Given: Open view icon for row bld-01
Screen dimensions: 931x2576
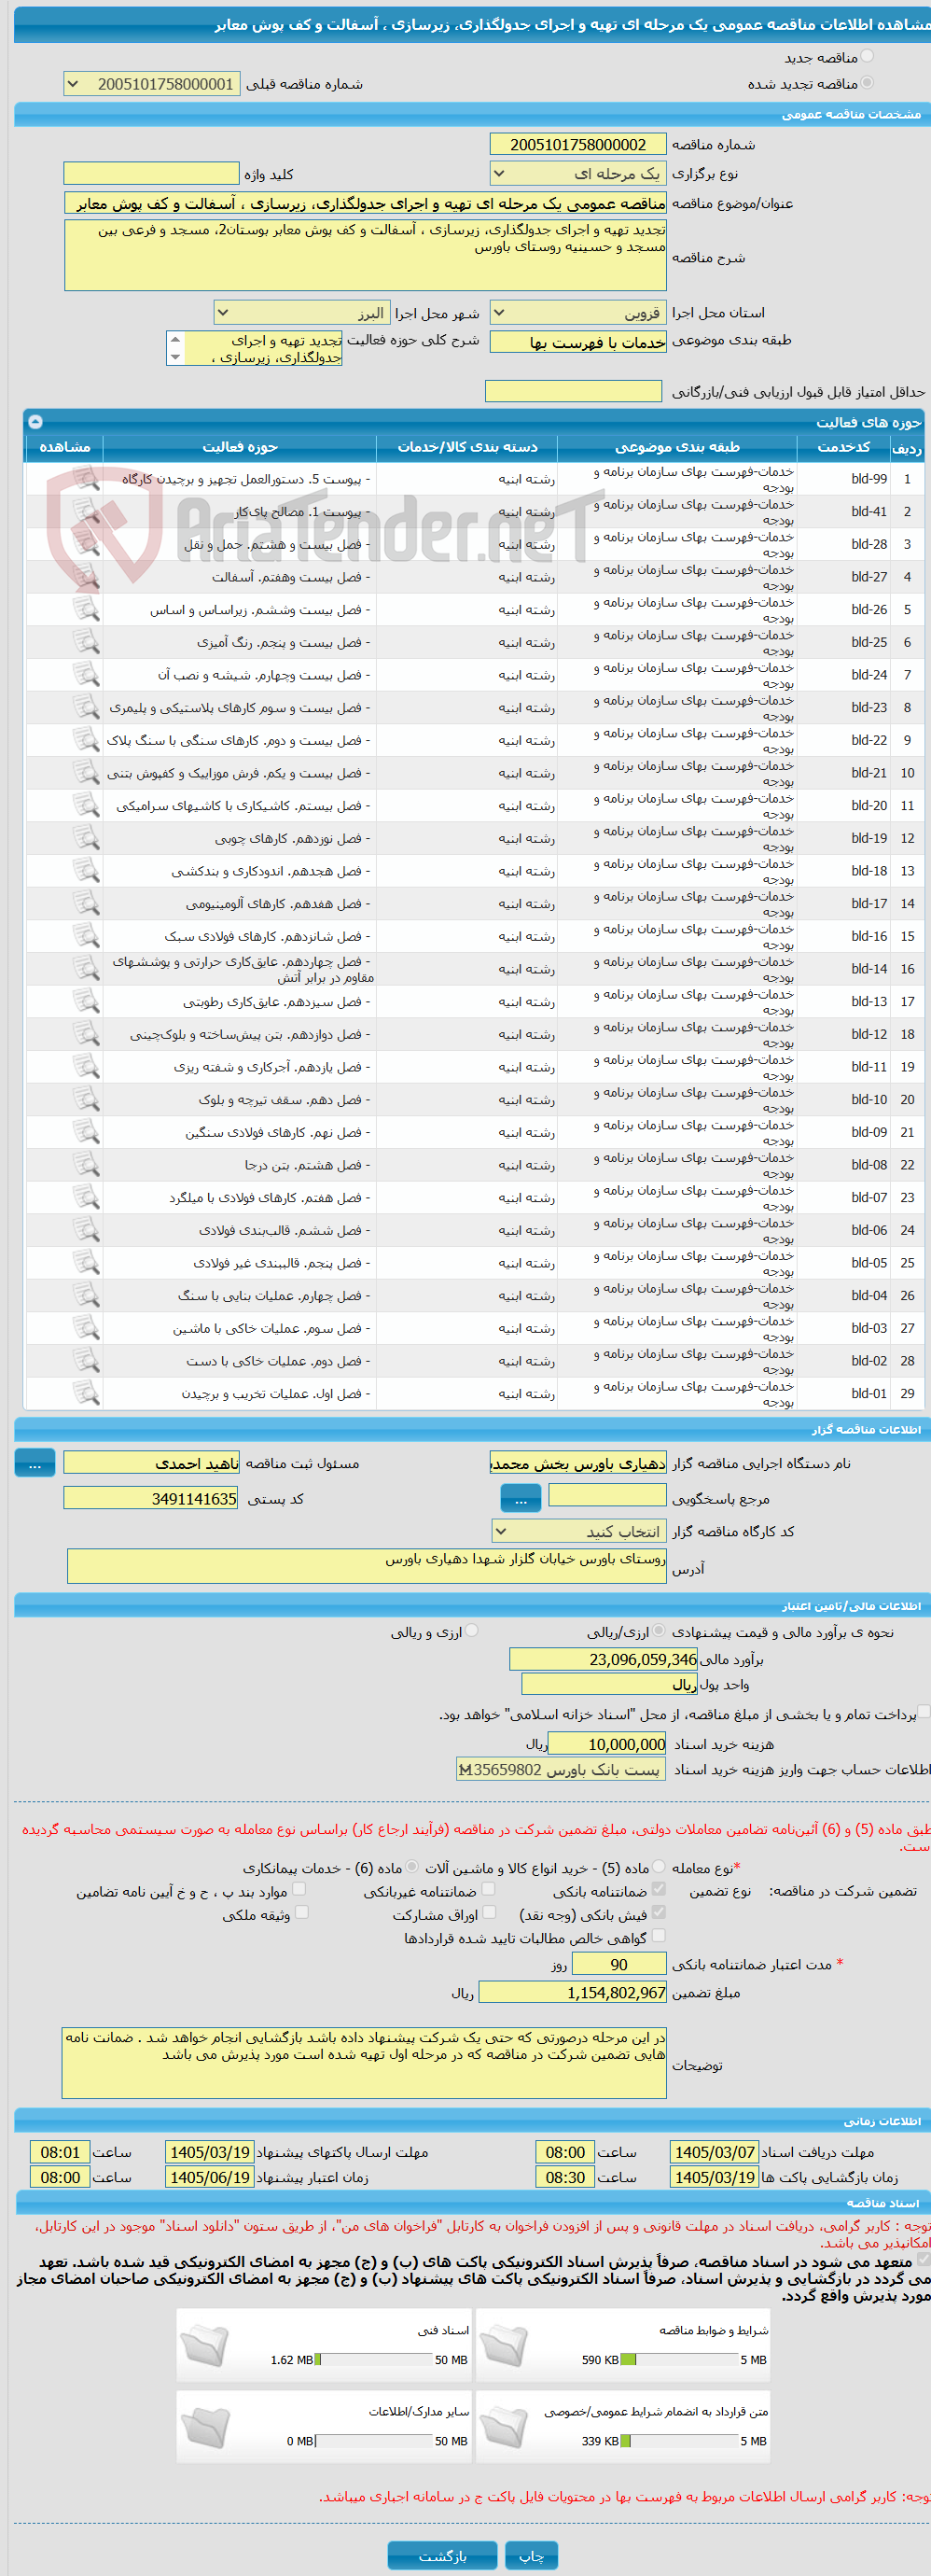Looking at the screenshot, I should coord(87,1393).
